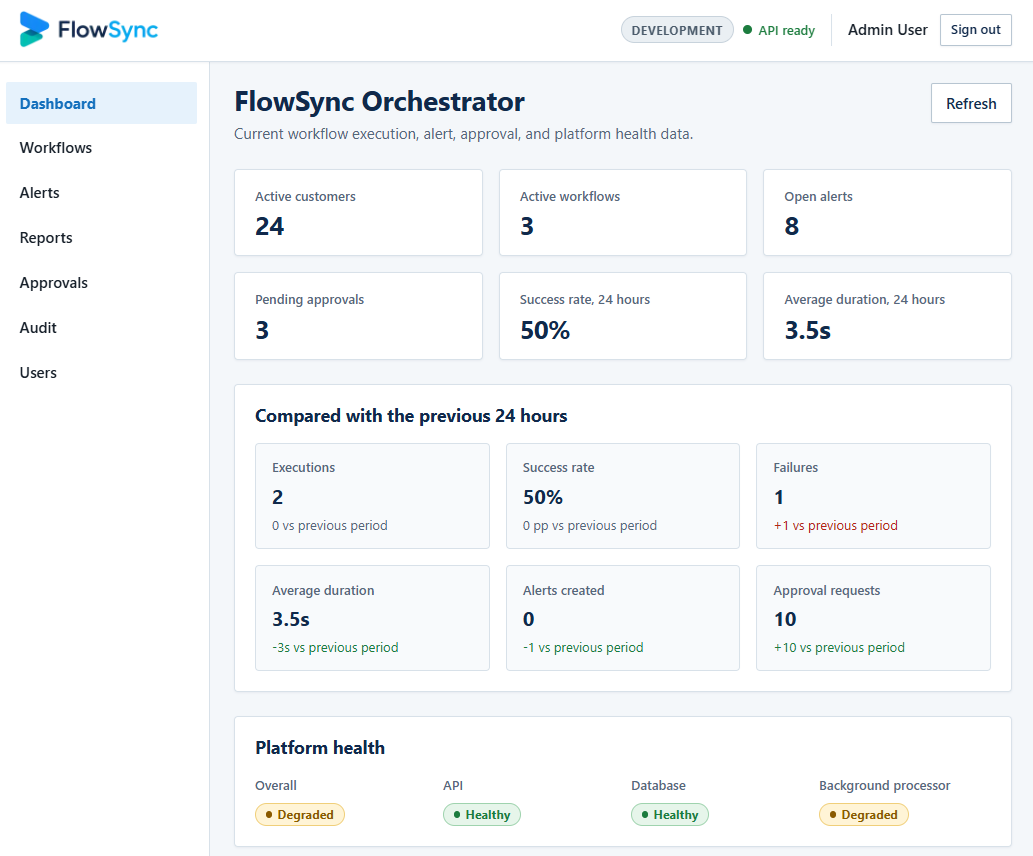Open the Audit sidebar item
The height and width of the screenshot is (856, 1033).
pos(101,328)
